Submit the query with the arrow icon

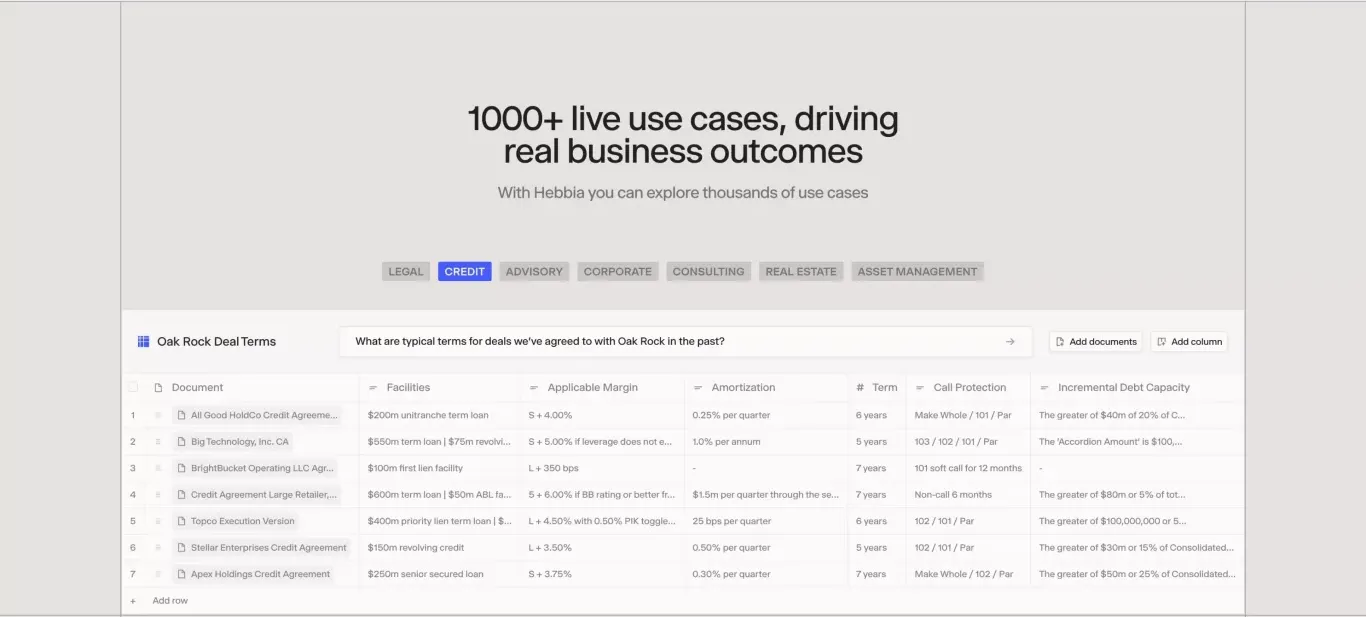tap(1010, 342)
